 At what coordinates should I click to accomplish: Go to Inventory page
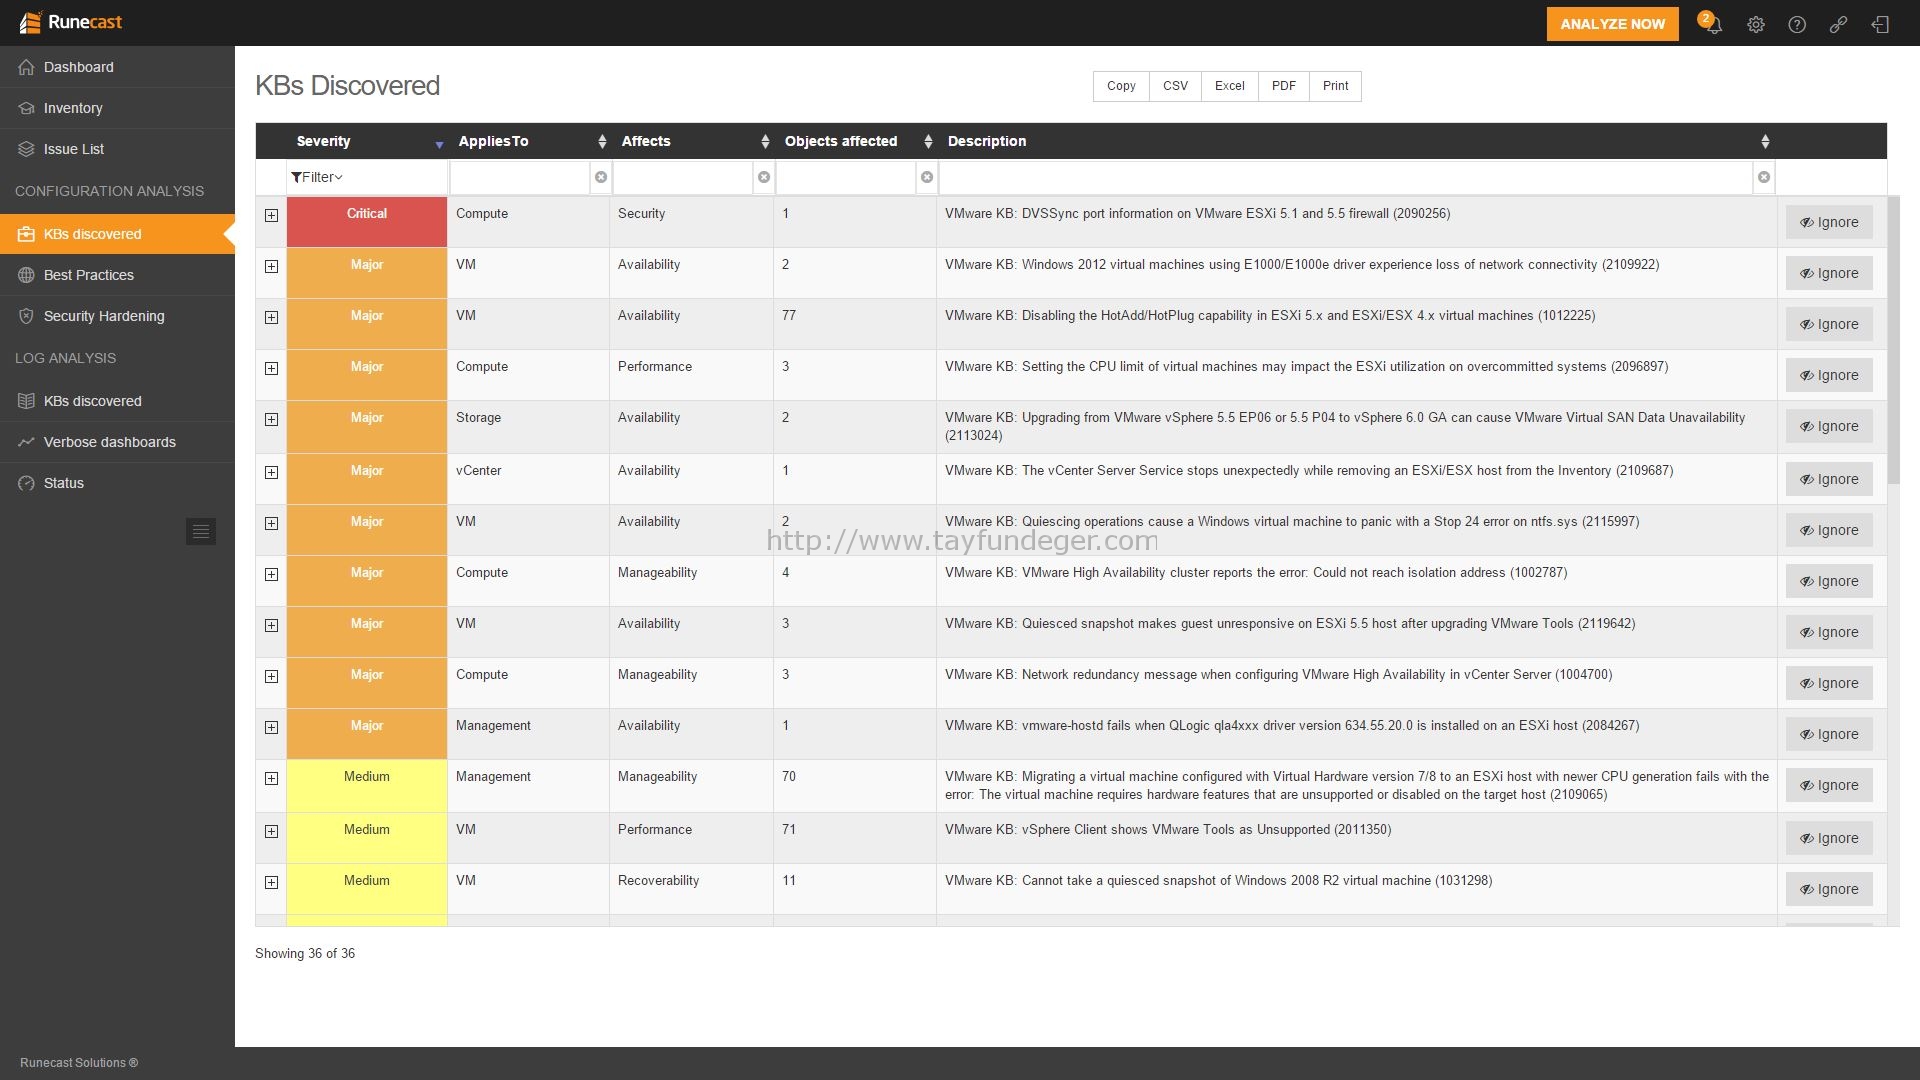coord(117,108)
